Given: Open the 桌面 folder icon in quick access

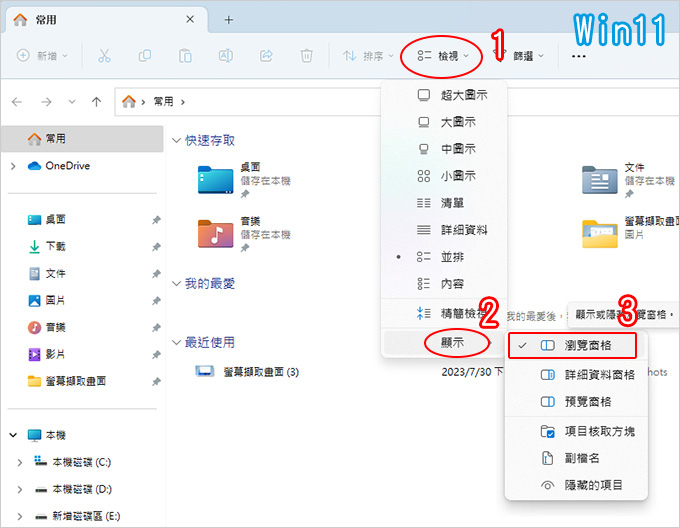Looking at the screenshot, I should (216, 179).
